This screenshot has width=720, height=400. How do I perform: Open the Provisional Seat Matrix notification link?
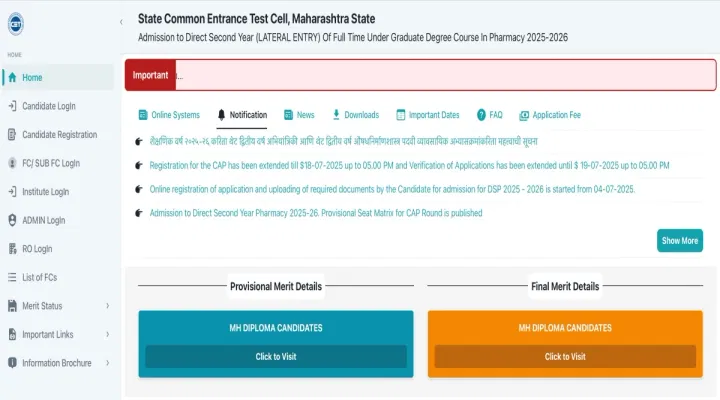[x=315, y=213]
